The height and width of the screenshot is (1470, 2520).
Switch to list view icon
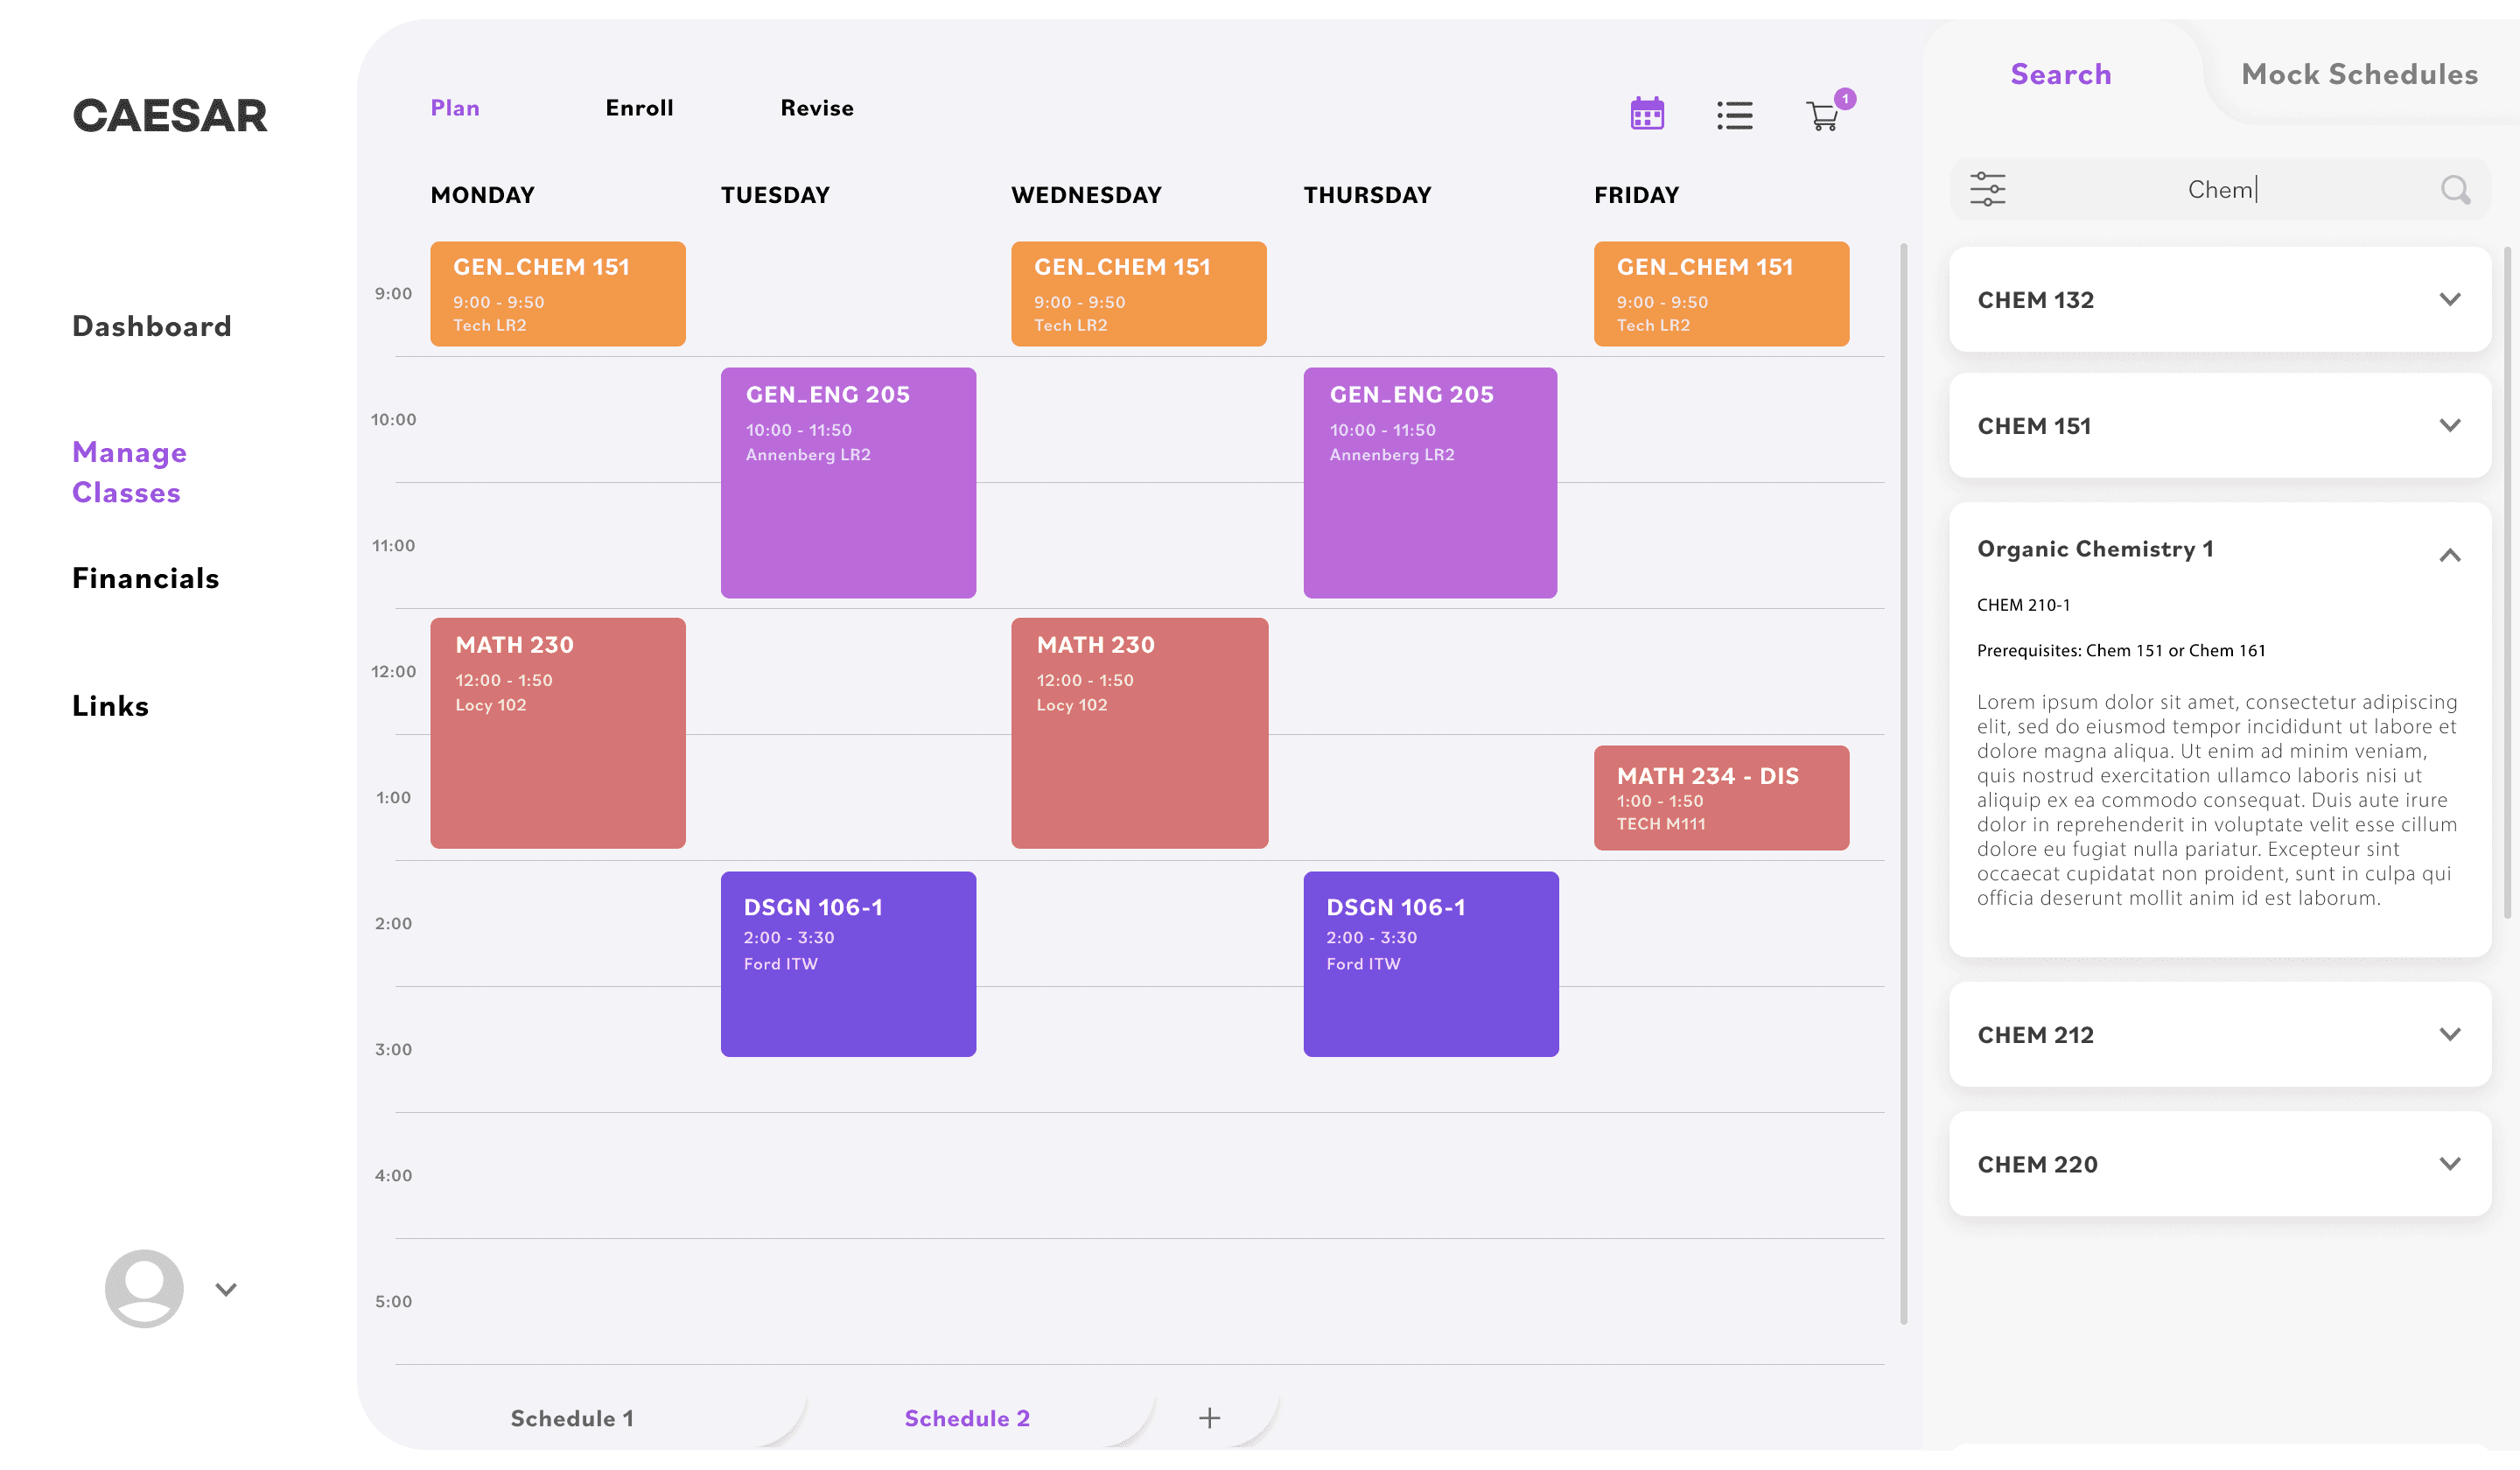coord(1734,115)
